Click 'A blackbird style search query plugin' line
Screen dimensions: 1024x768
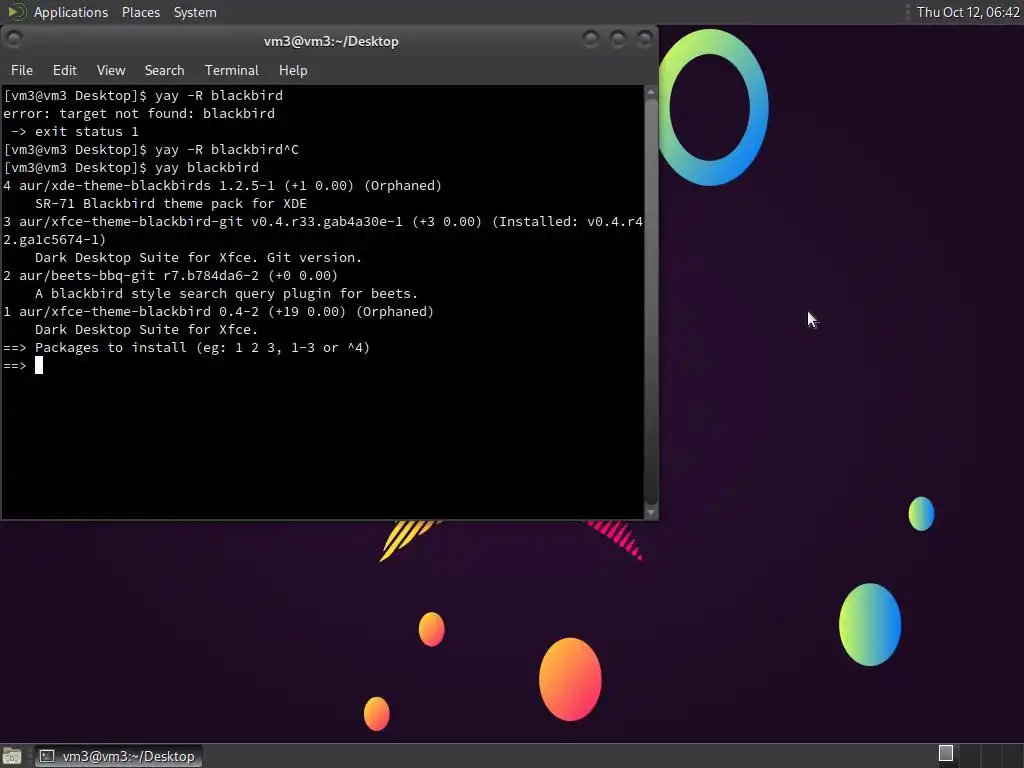click(226, 294)
